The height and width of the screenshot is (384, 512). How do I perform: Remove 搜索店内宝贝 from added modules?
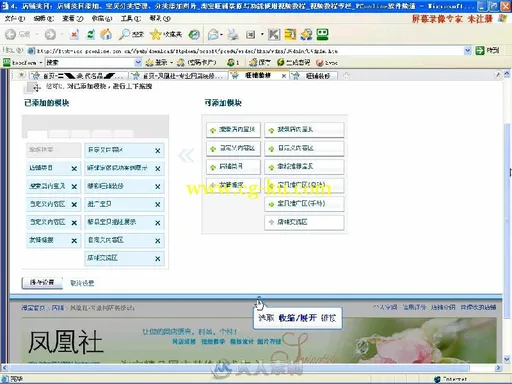point(74,187)
